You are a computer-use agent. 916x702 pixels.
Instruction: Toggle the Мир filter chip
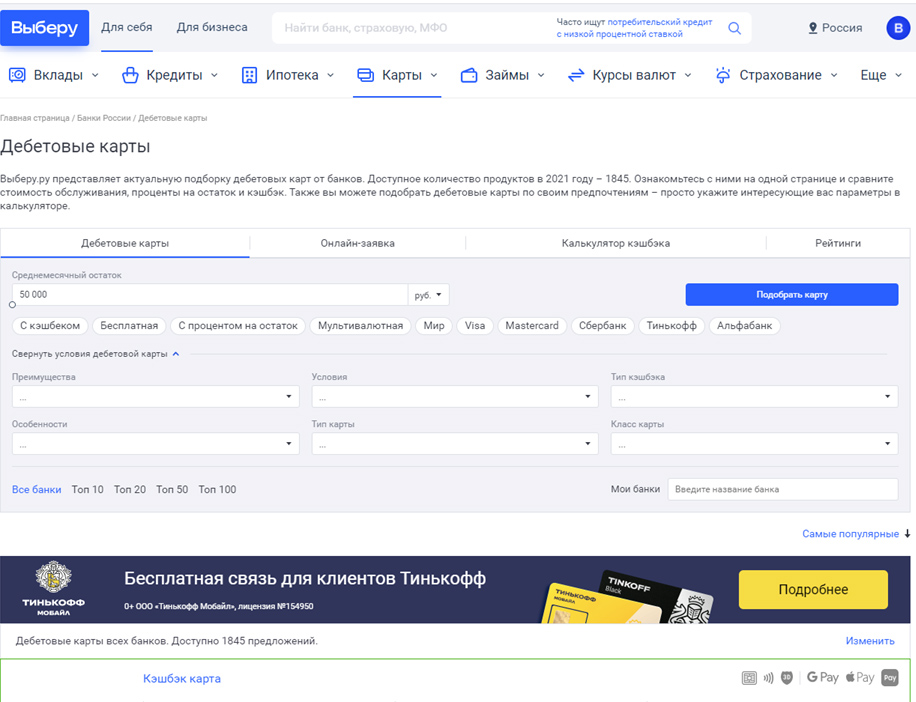coord(434,326)
